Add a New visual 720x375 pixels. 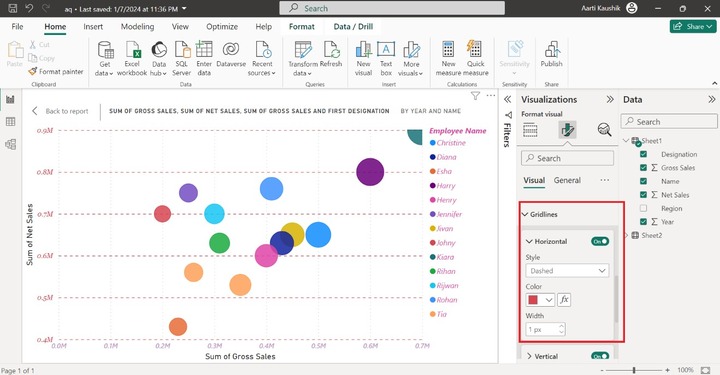[363, 58]
